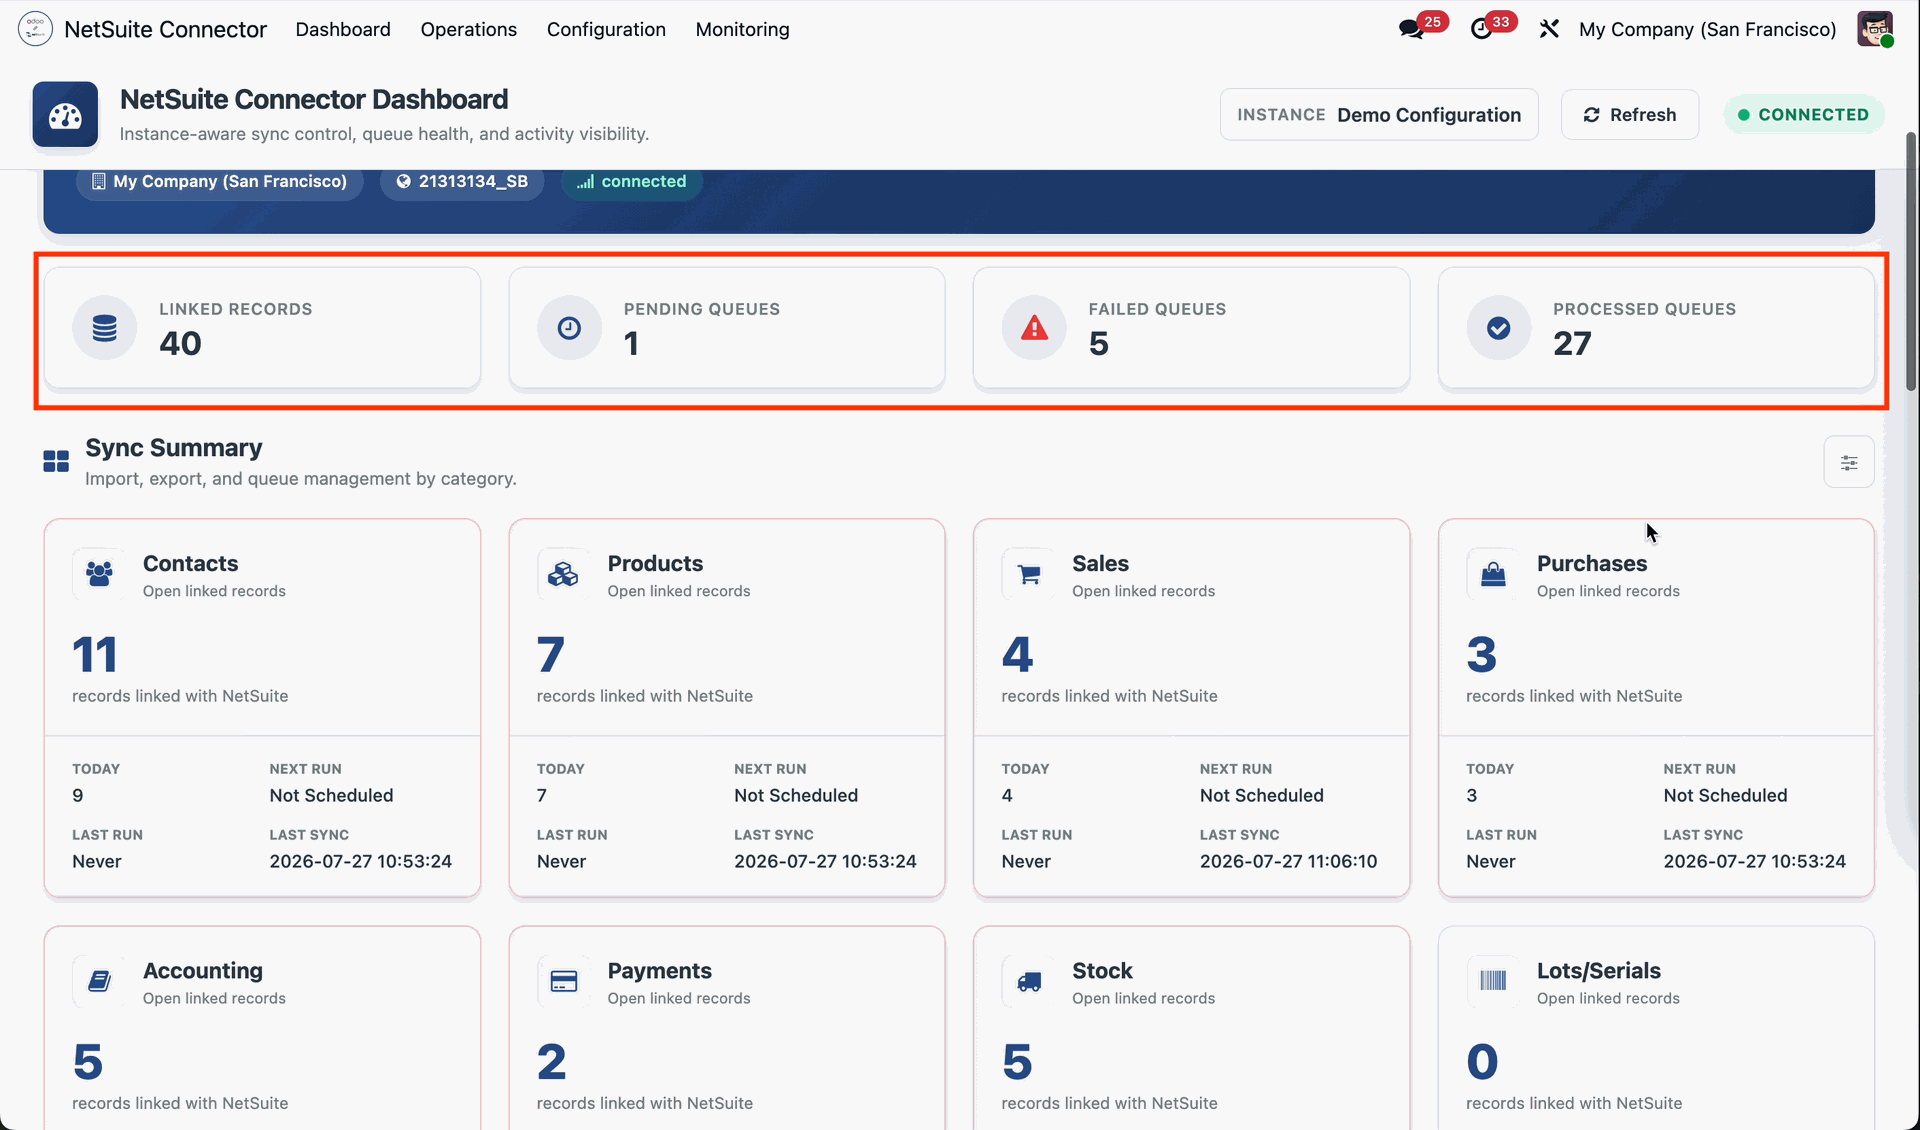
Task: Click the Payments credit card icon
Action: pyautogui.click(x=563, y=981)
